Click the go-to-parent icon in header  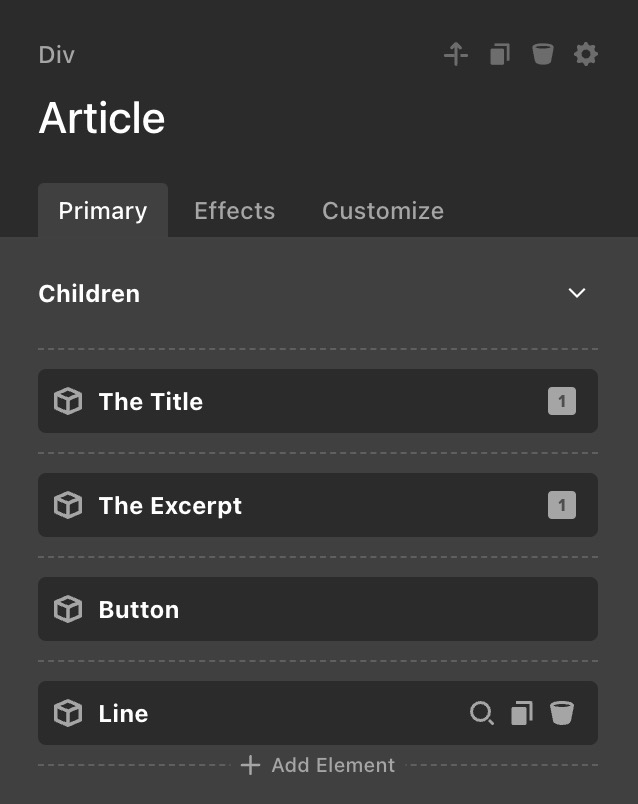click(x=456, y=54)
